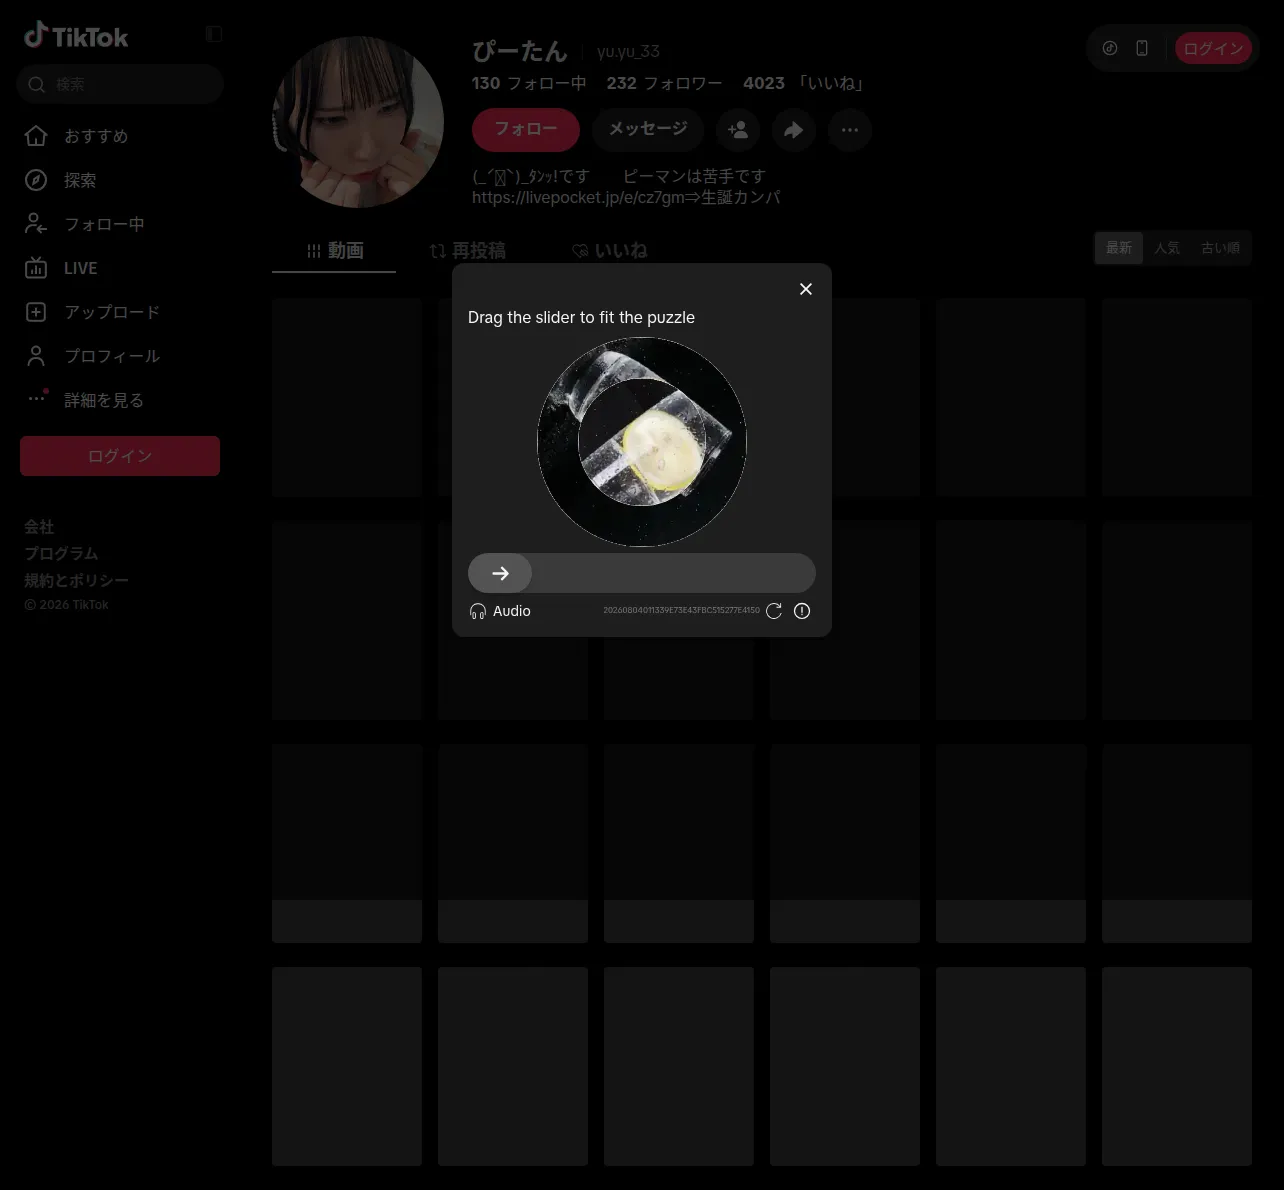Click the sidebar ログイン button
Viewport: 1284px width, 1190px height.
120,456
